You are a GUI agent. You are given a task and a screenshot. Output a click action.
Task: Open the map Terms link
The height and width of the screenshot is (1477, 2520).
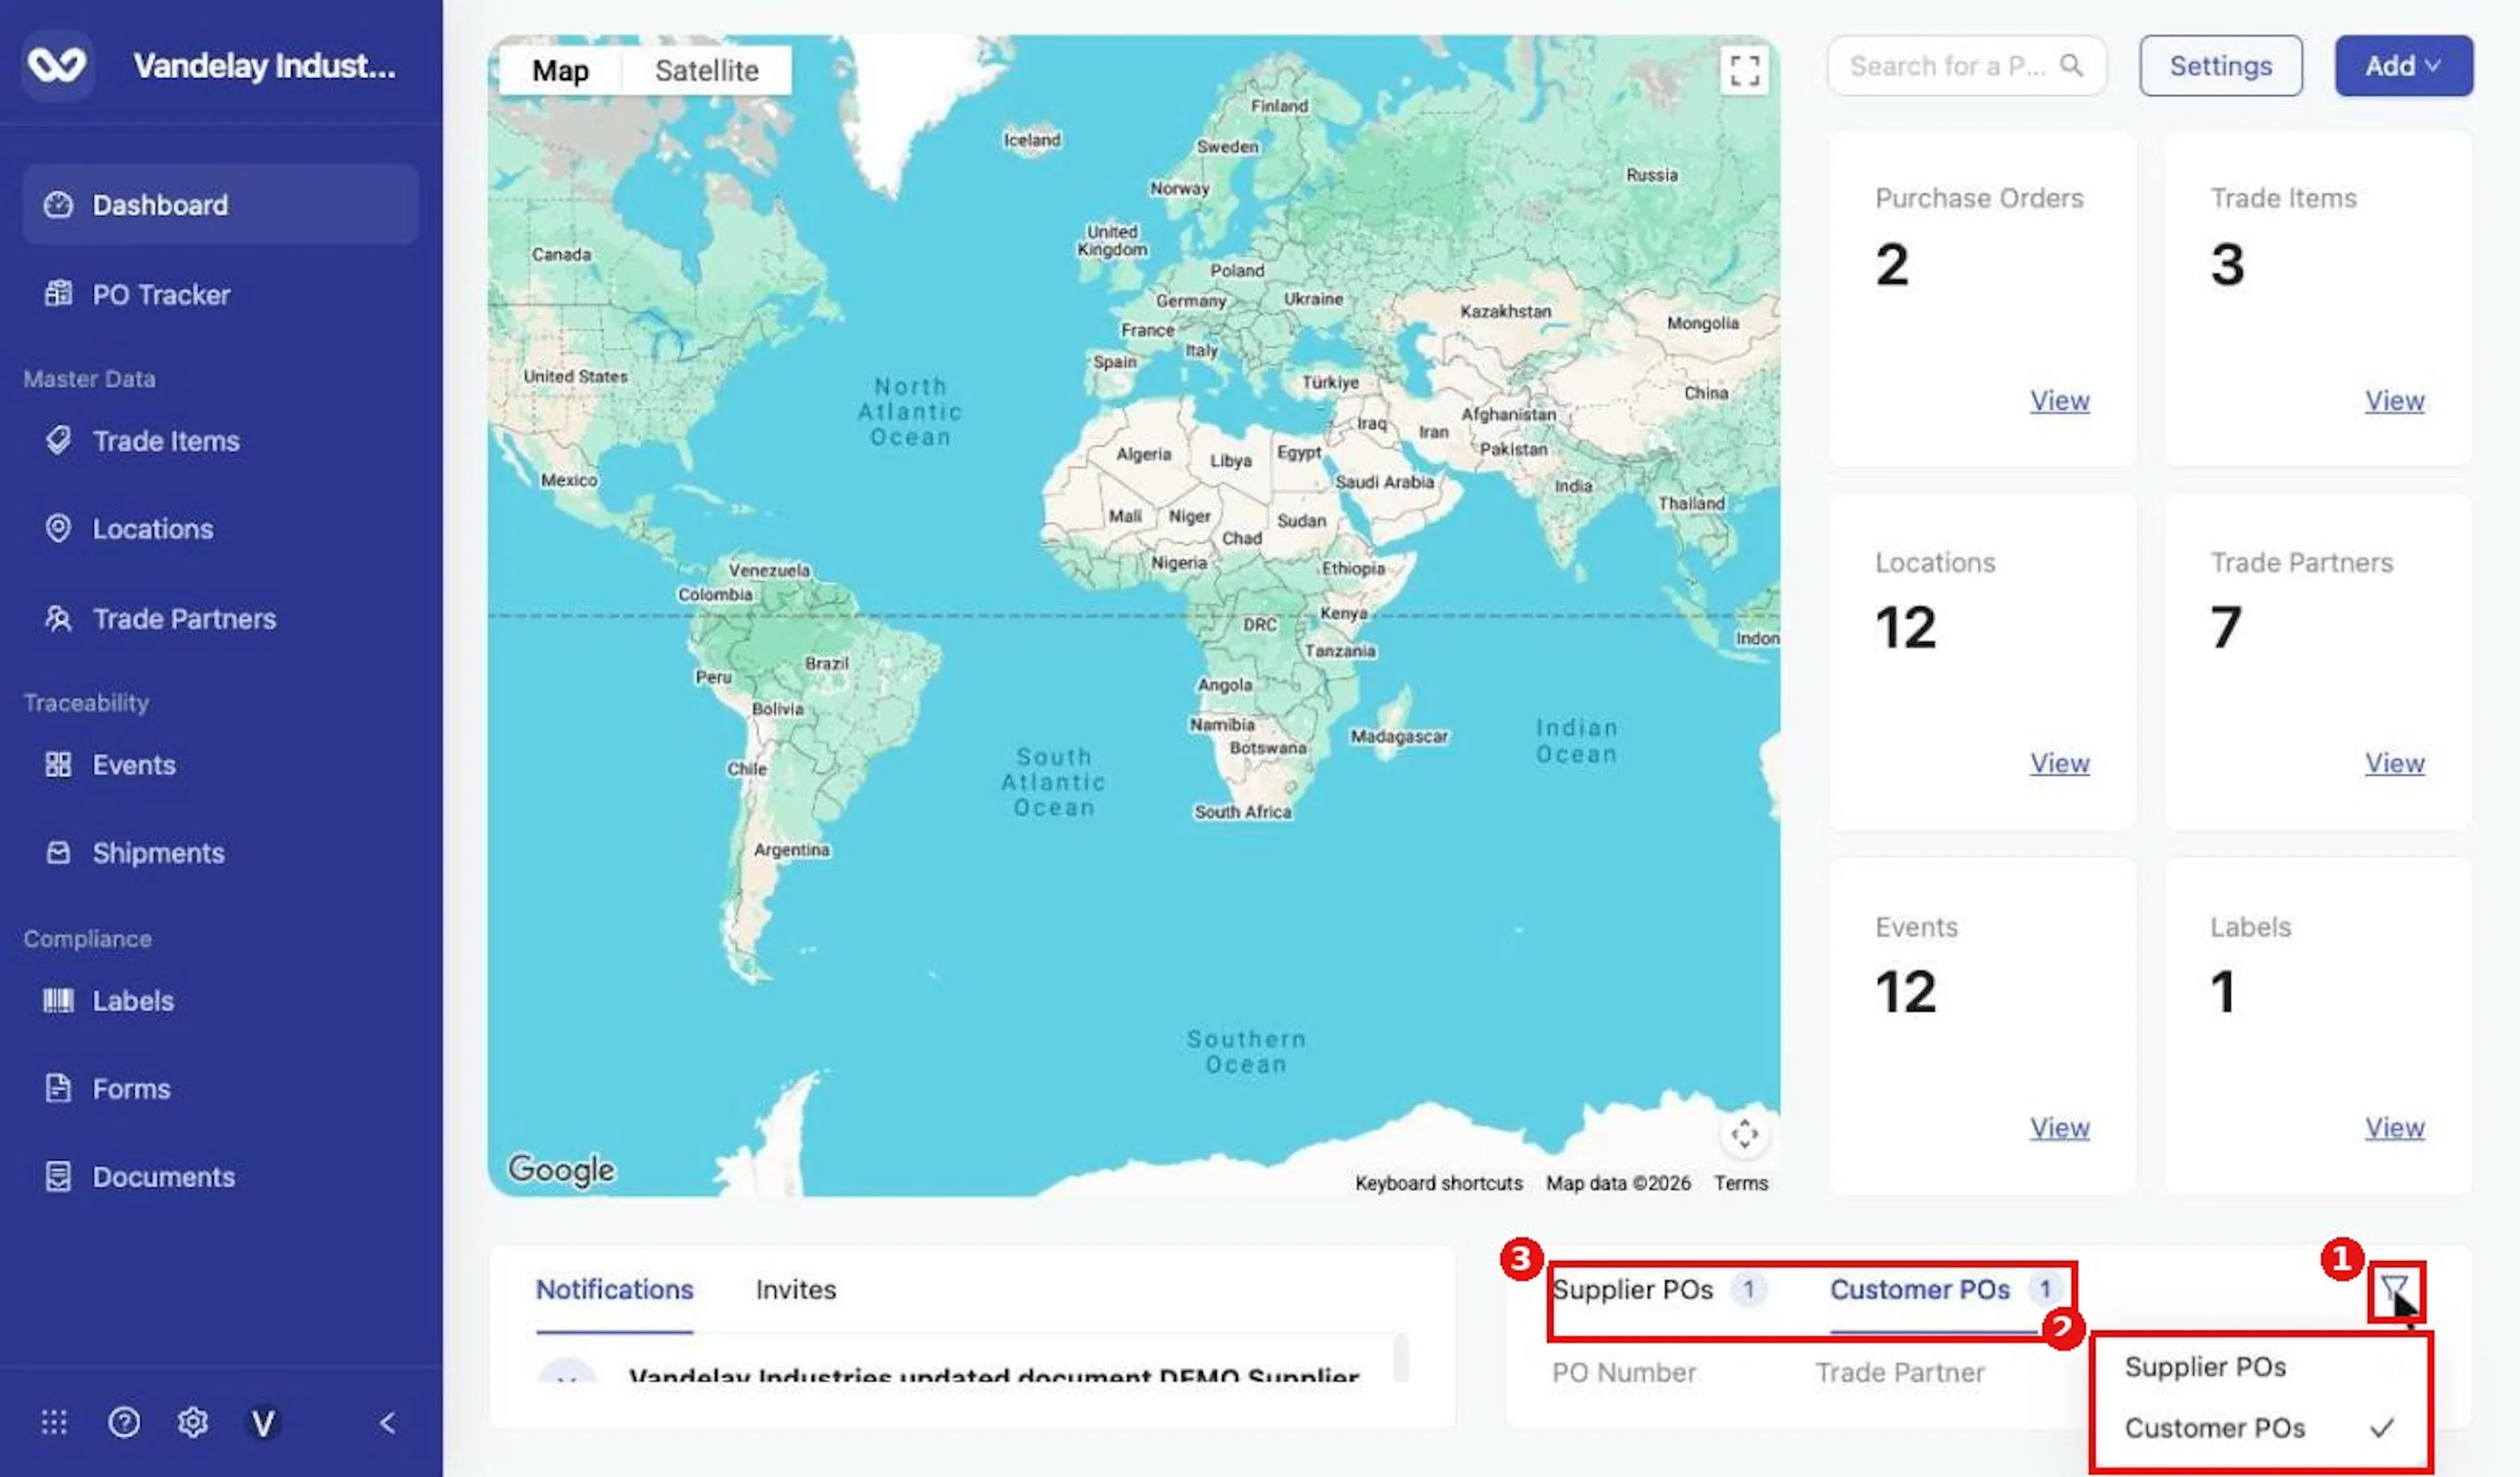(x=1740, y=1183)
